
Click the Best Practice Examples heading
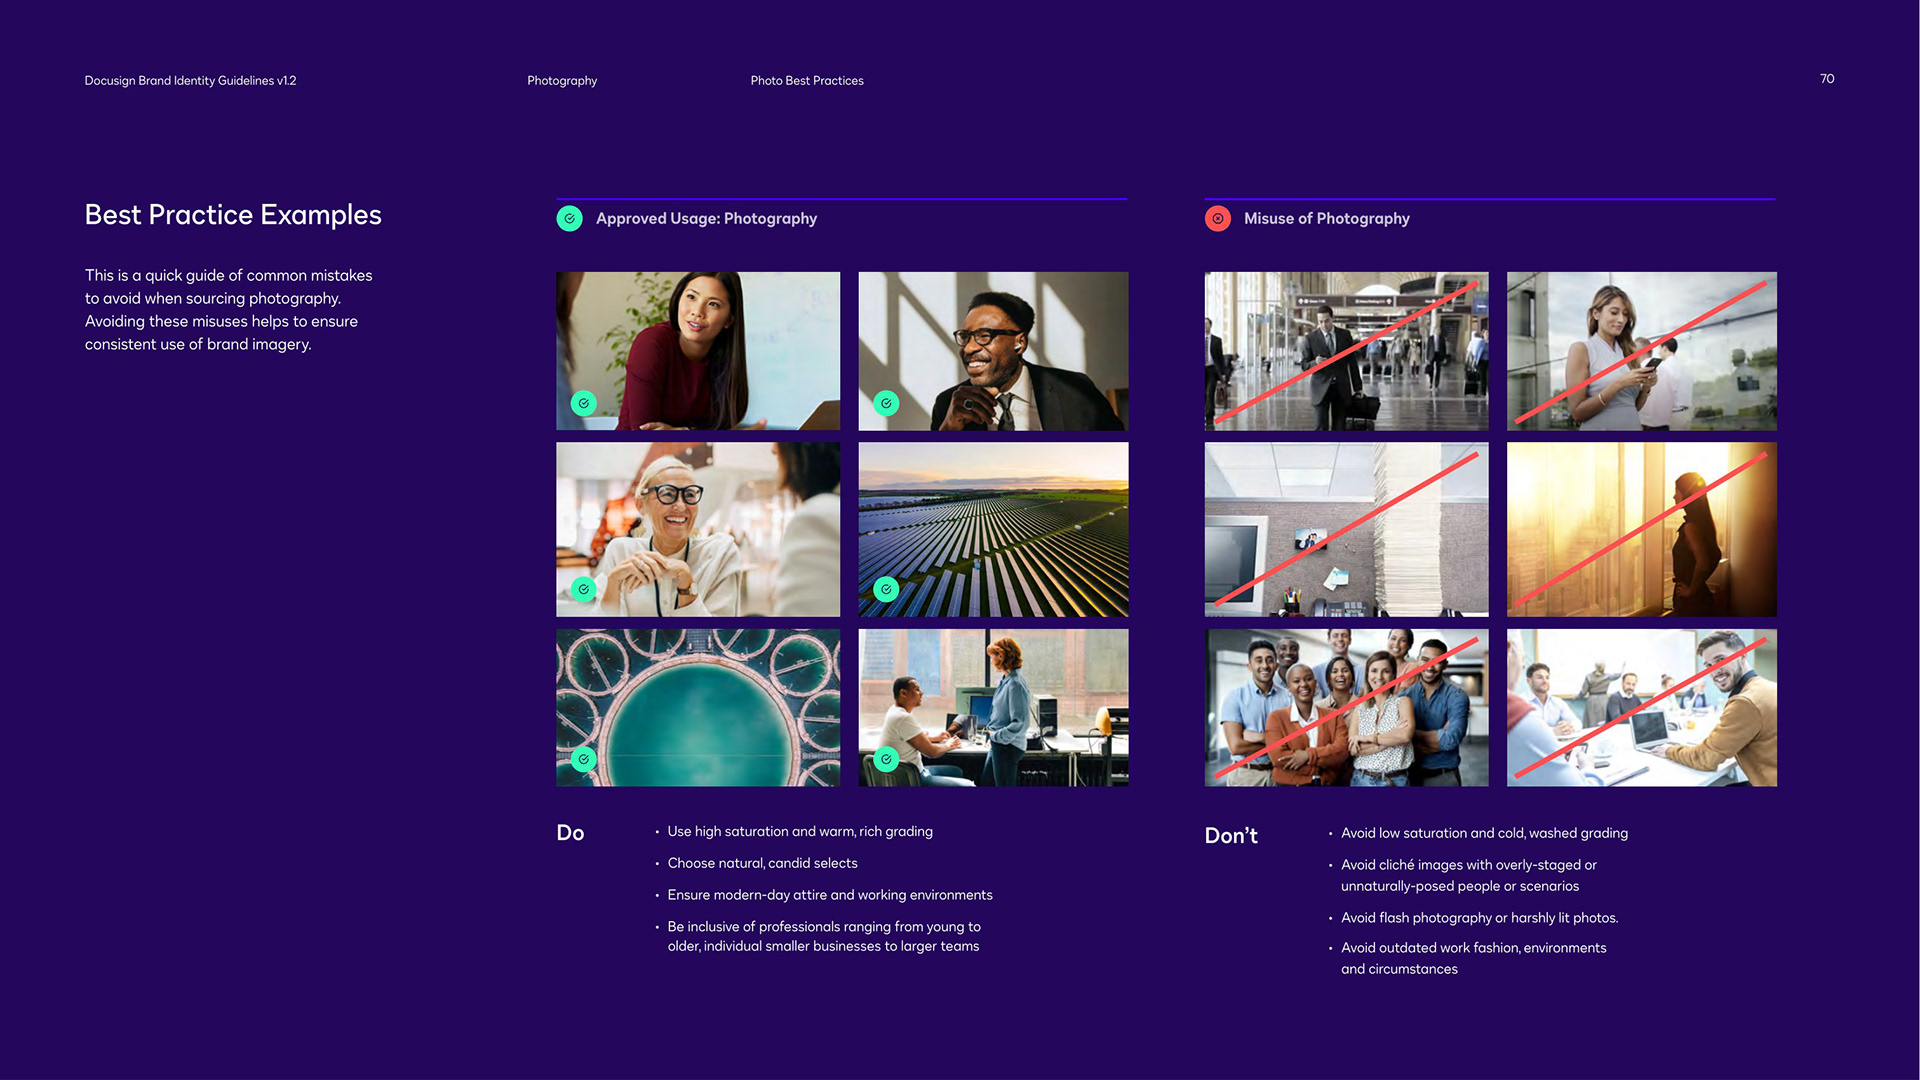pos(233,215)
